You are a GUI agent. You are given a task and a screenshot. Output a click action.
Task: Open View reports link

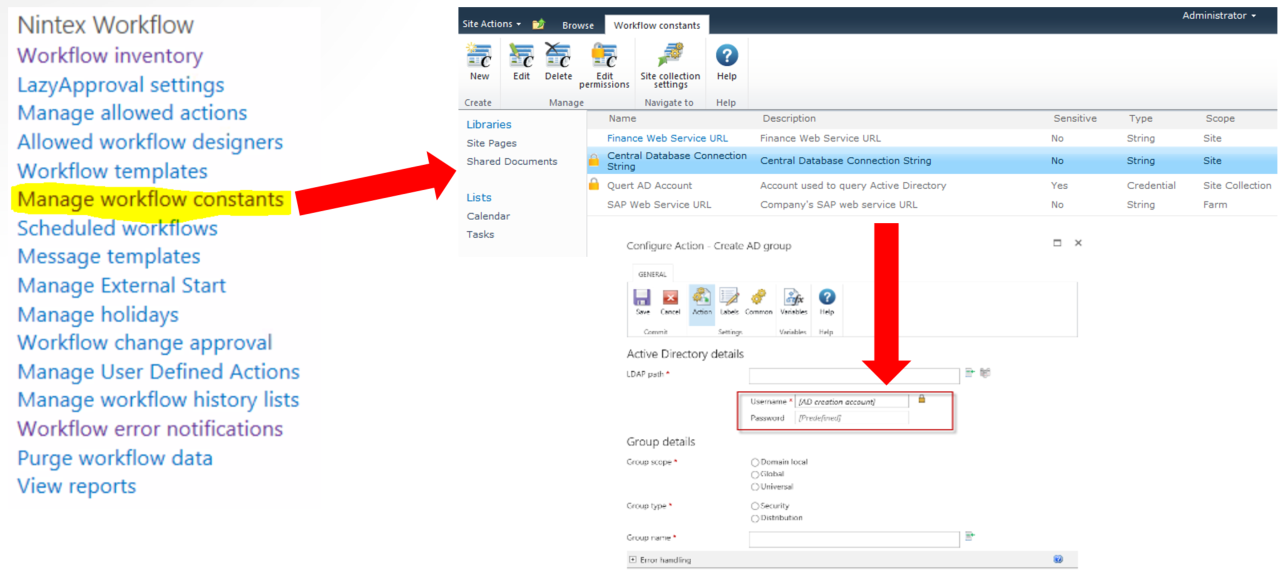[77, 487]
